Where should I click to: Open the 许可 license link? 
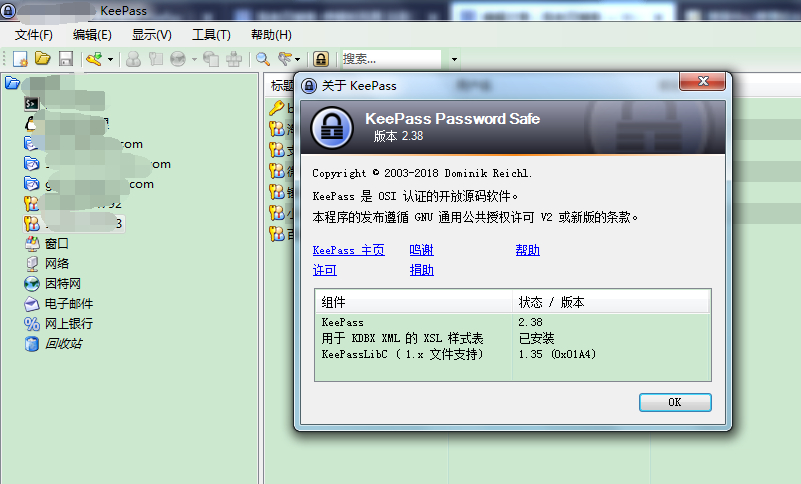(324, 270)
